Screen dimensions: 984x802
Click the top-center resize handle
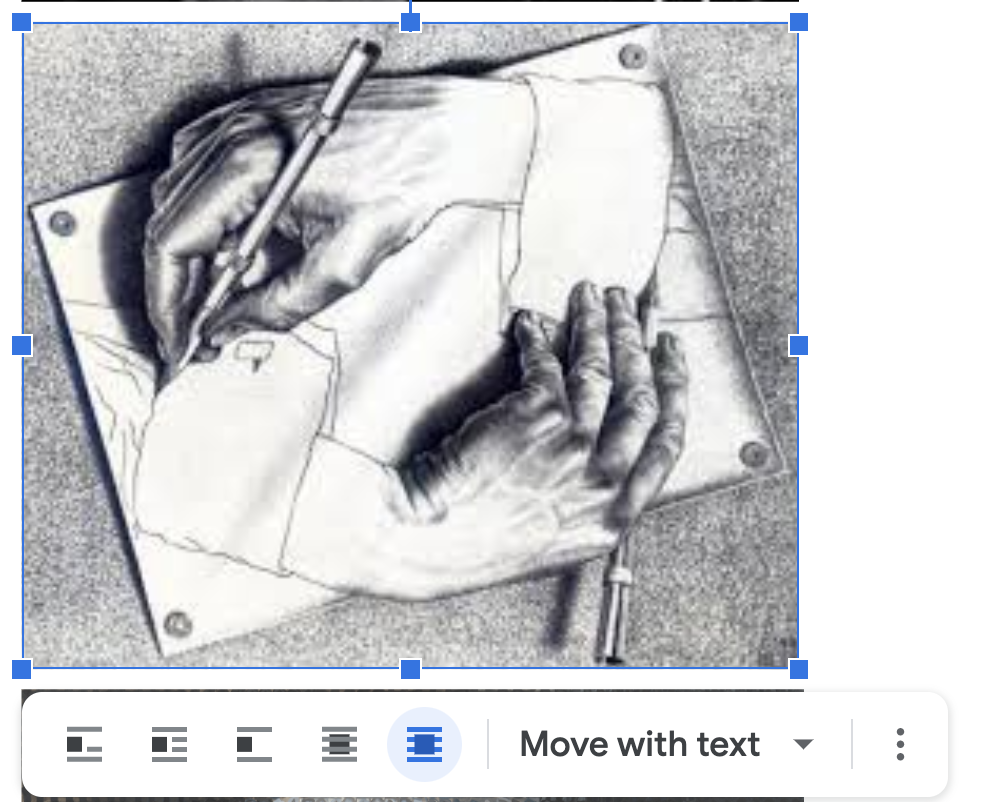410,22
